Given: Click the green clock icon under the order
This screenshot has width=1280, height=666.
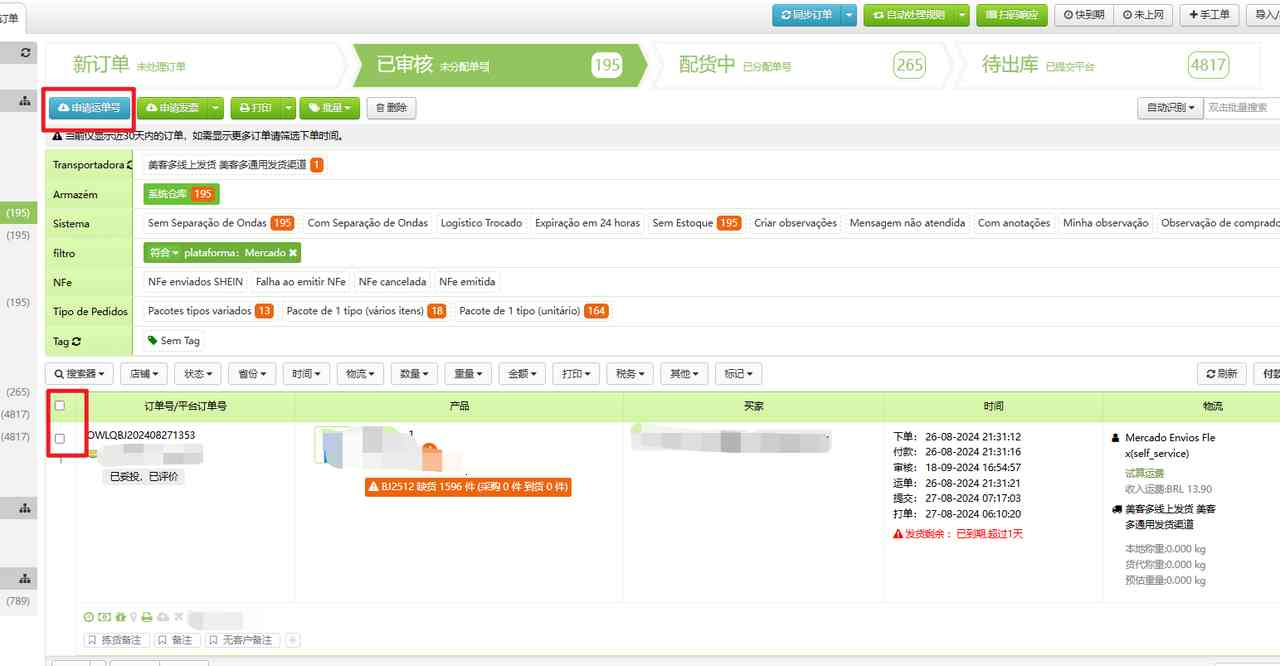Looking at the screenshot, I should point(89,618).
